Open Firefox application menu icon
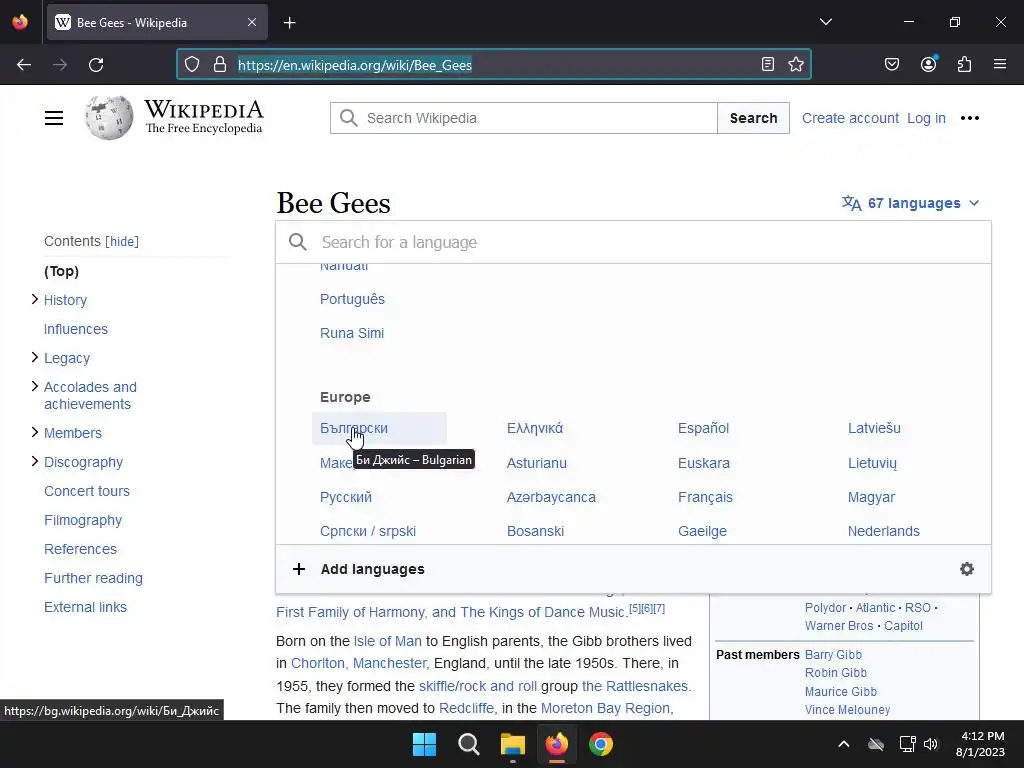The width and height of the screenshot is (1024, 768). tap(1000, 64)
